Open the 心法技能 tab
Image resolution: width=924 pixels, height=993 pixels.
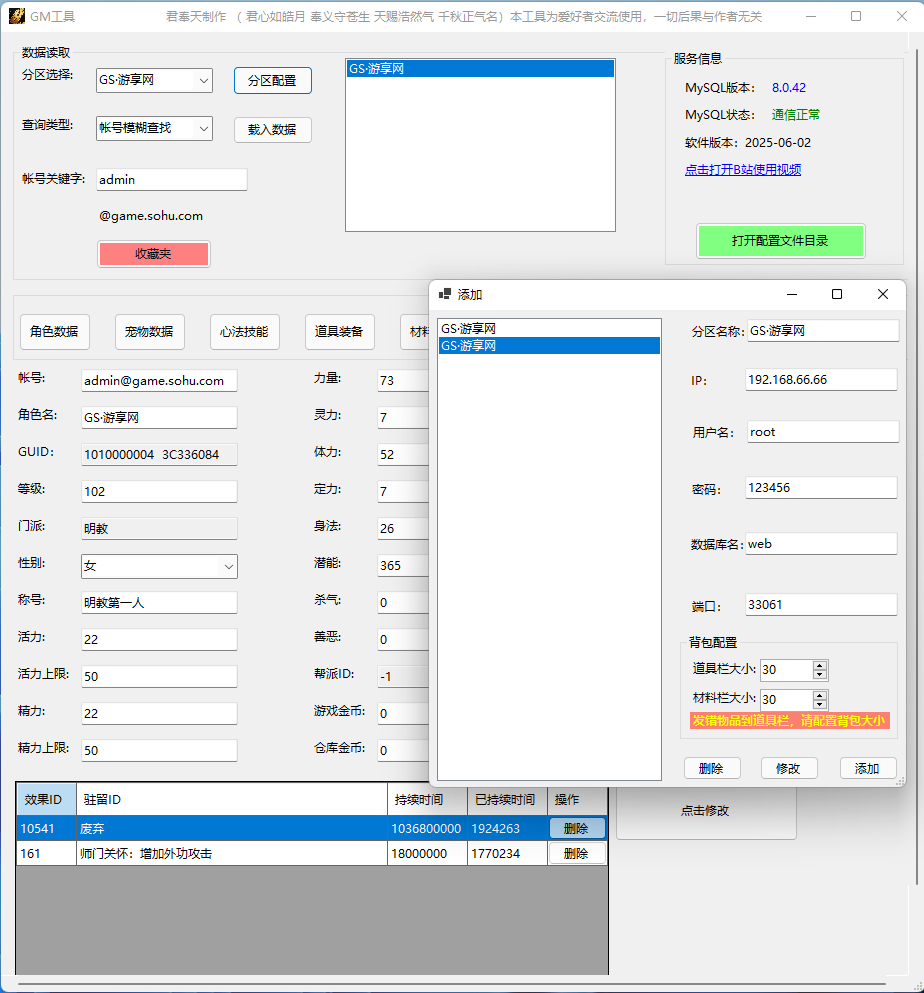tap(244, 332)
